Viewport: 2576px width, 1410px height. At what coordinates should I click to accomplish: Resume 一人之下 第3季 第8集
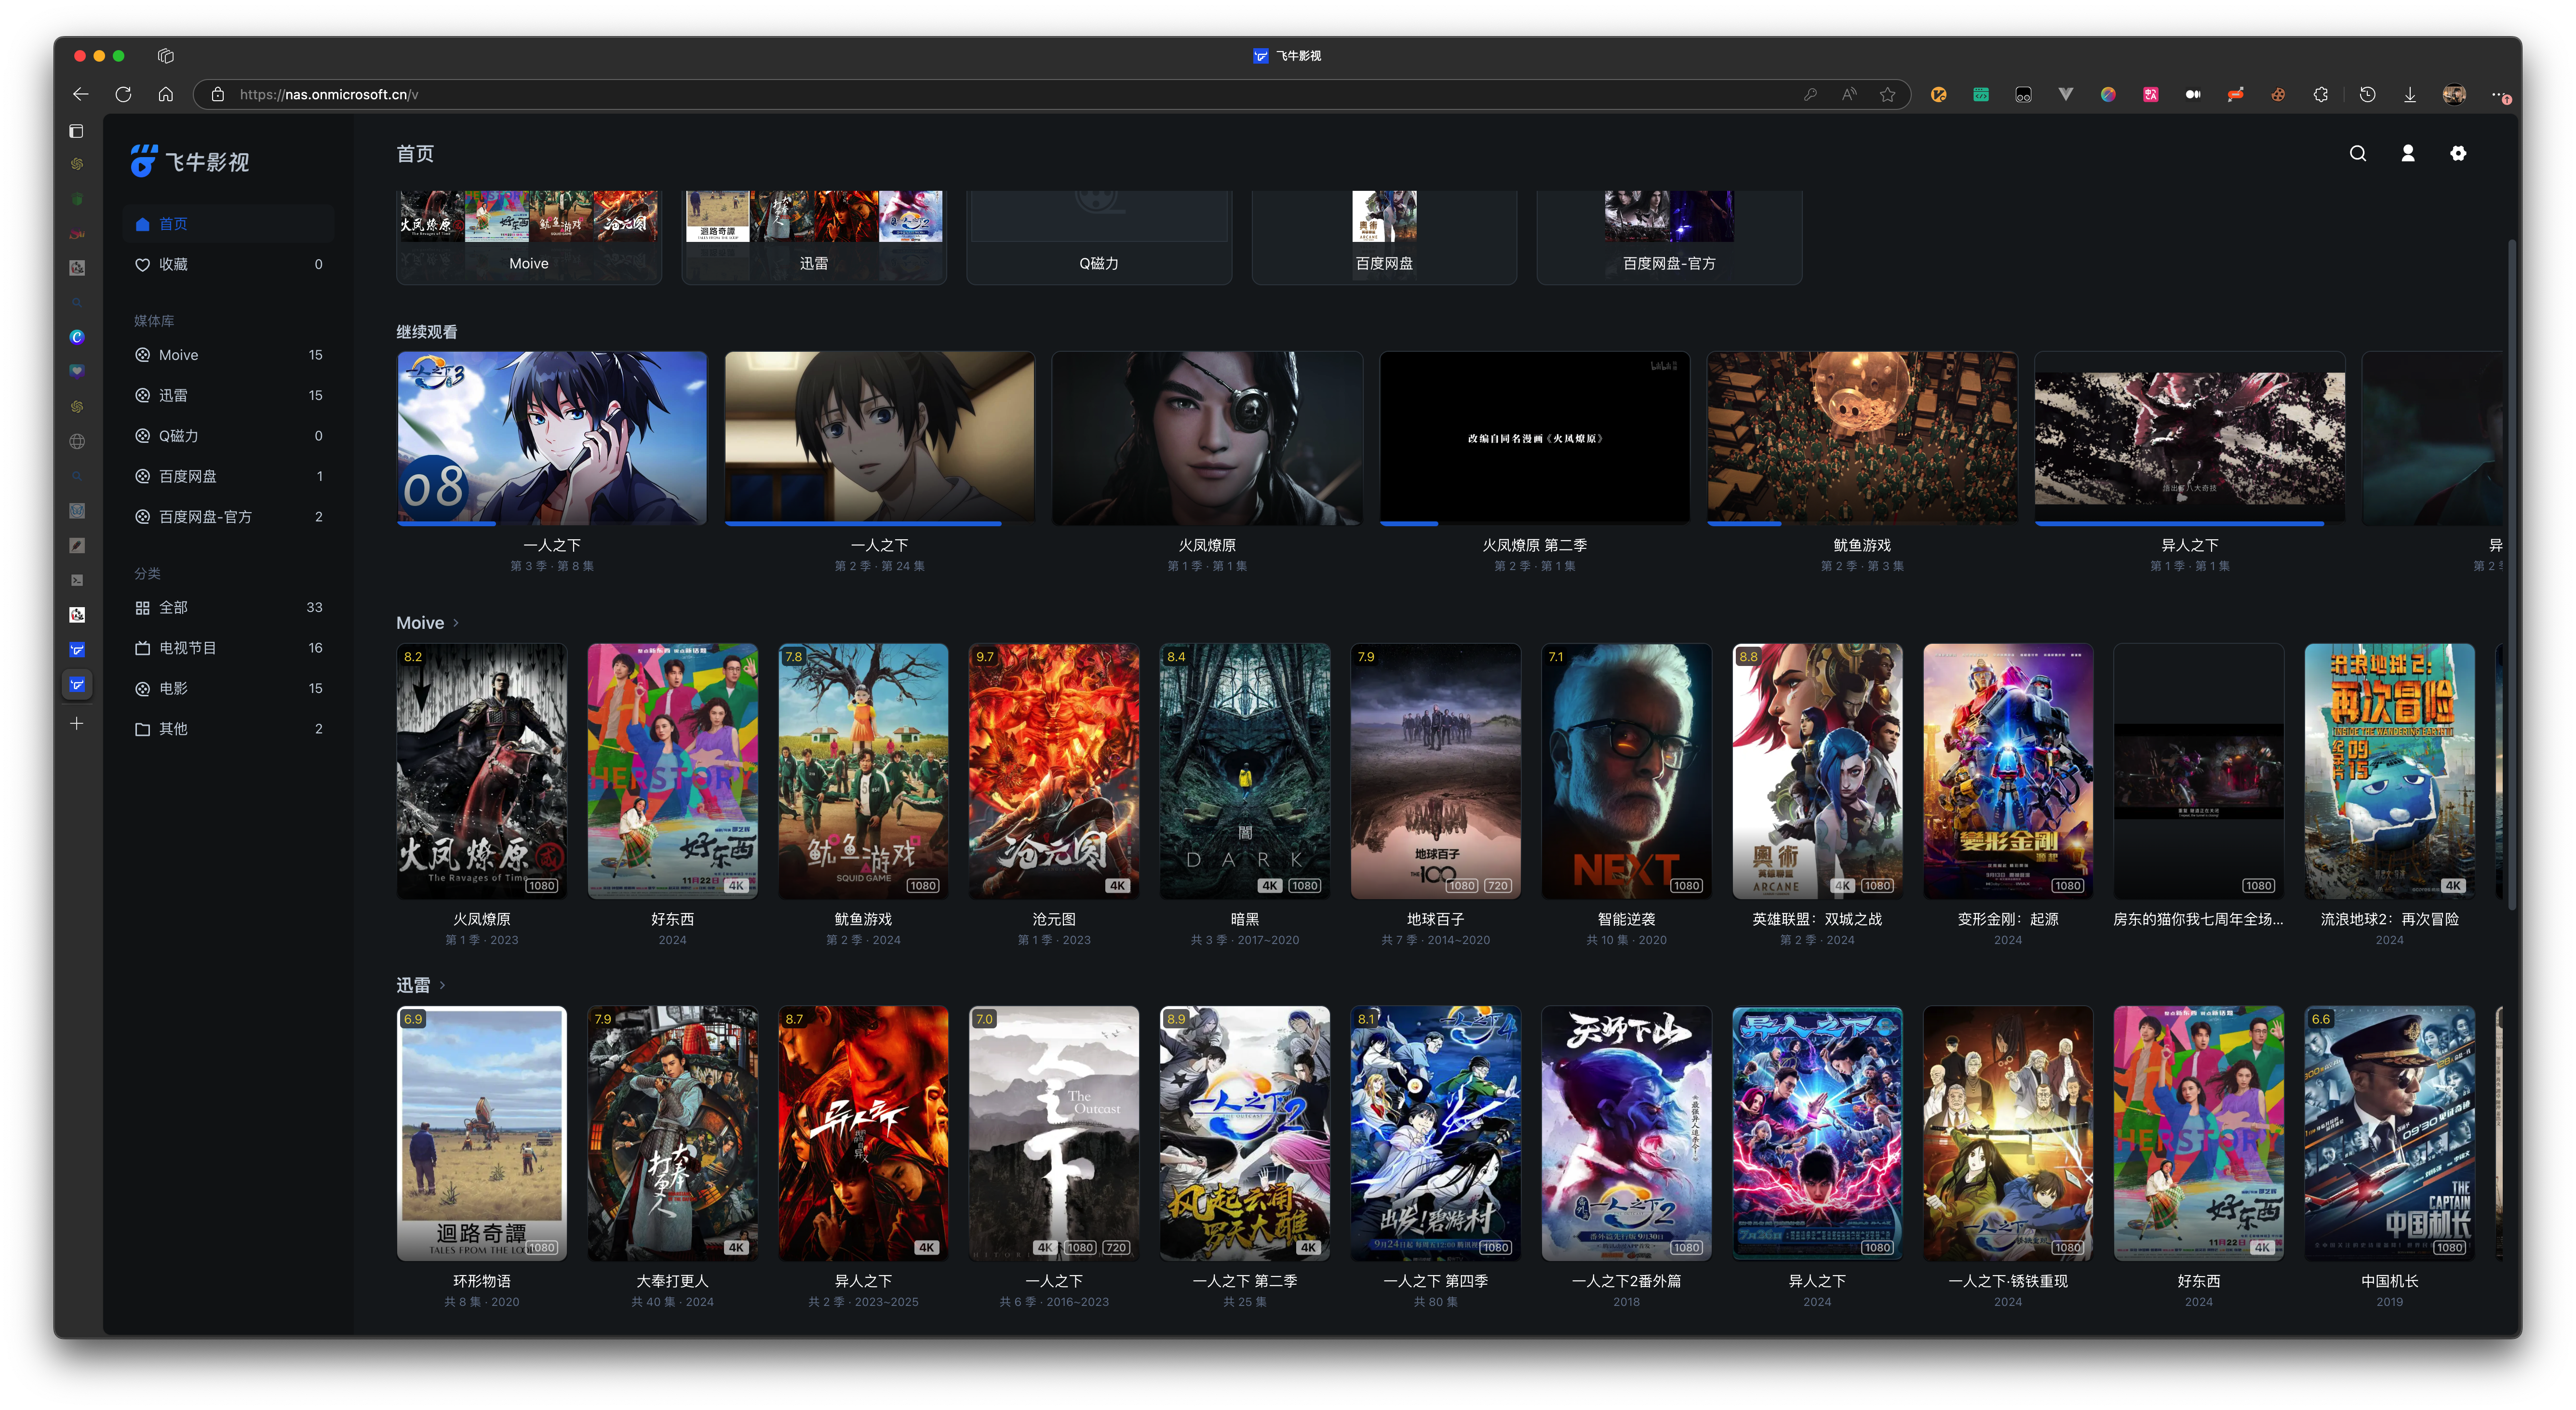coord(552,438)
